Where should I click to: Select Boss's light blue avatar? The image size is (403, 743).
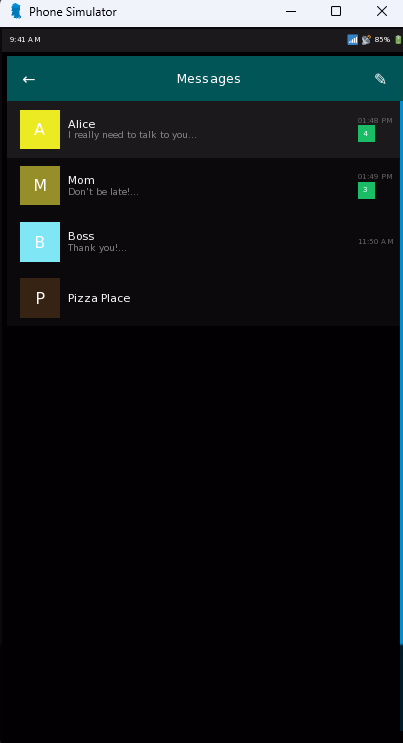pyautogui.click(x=40, y=242)
